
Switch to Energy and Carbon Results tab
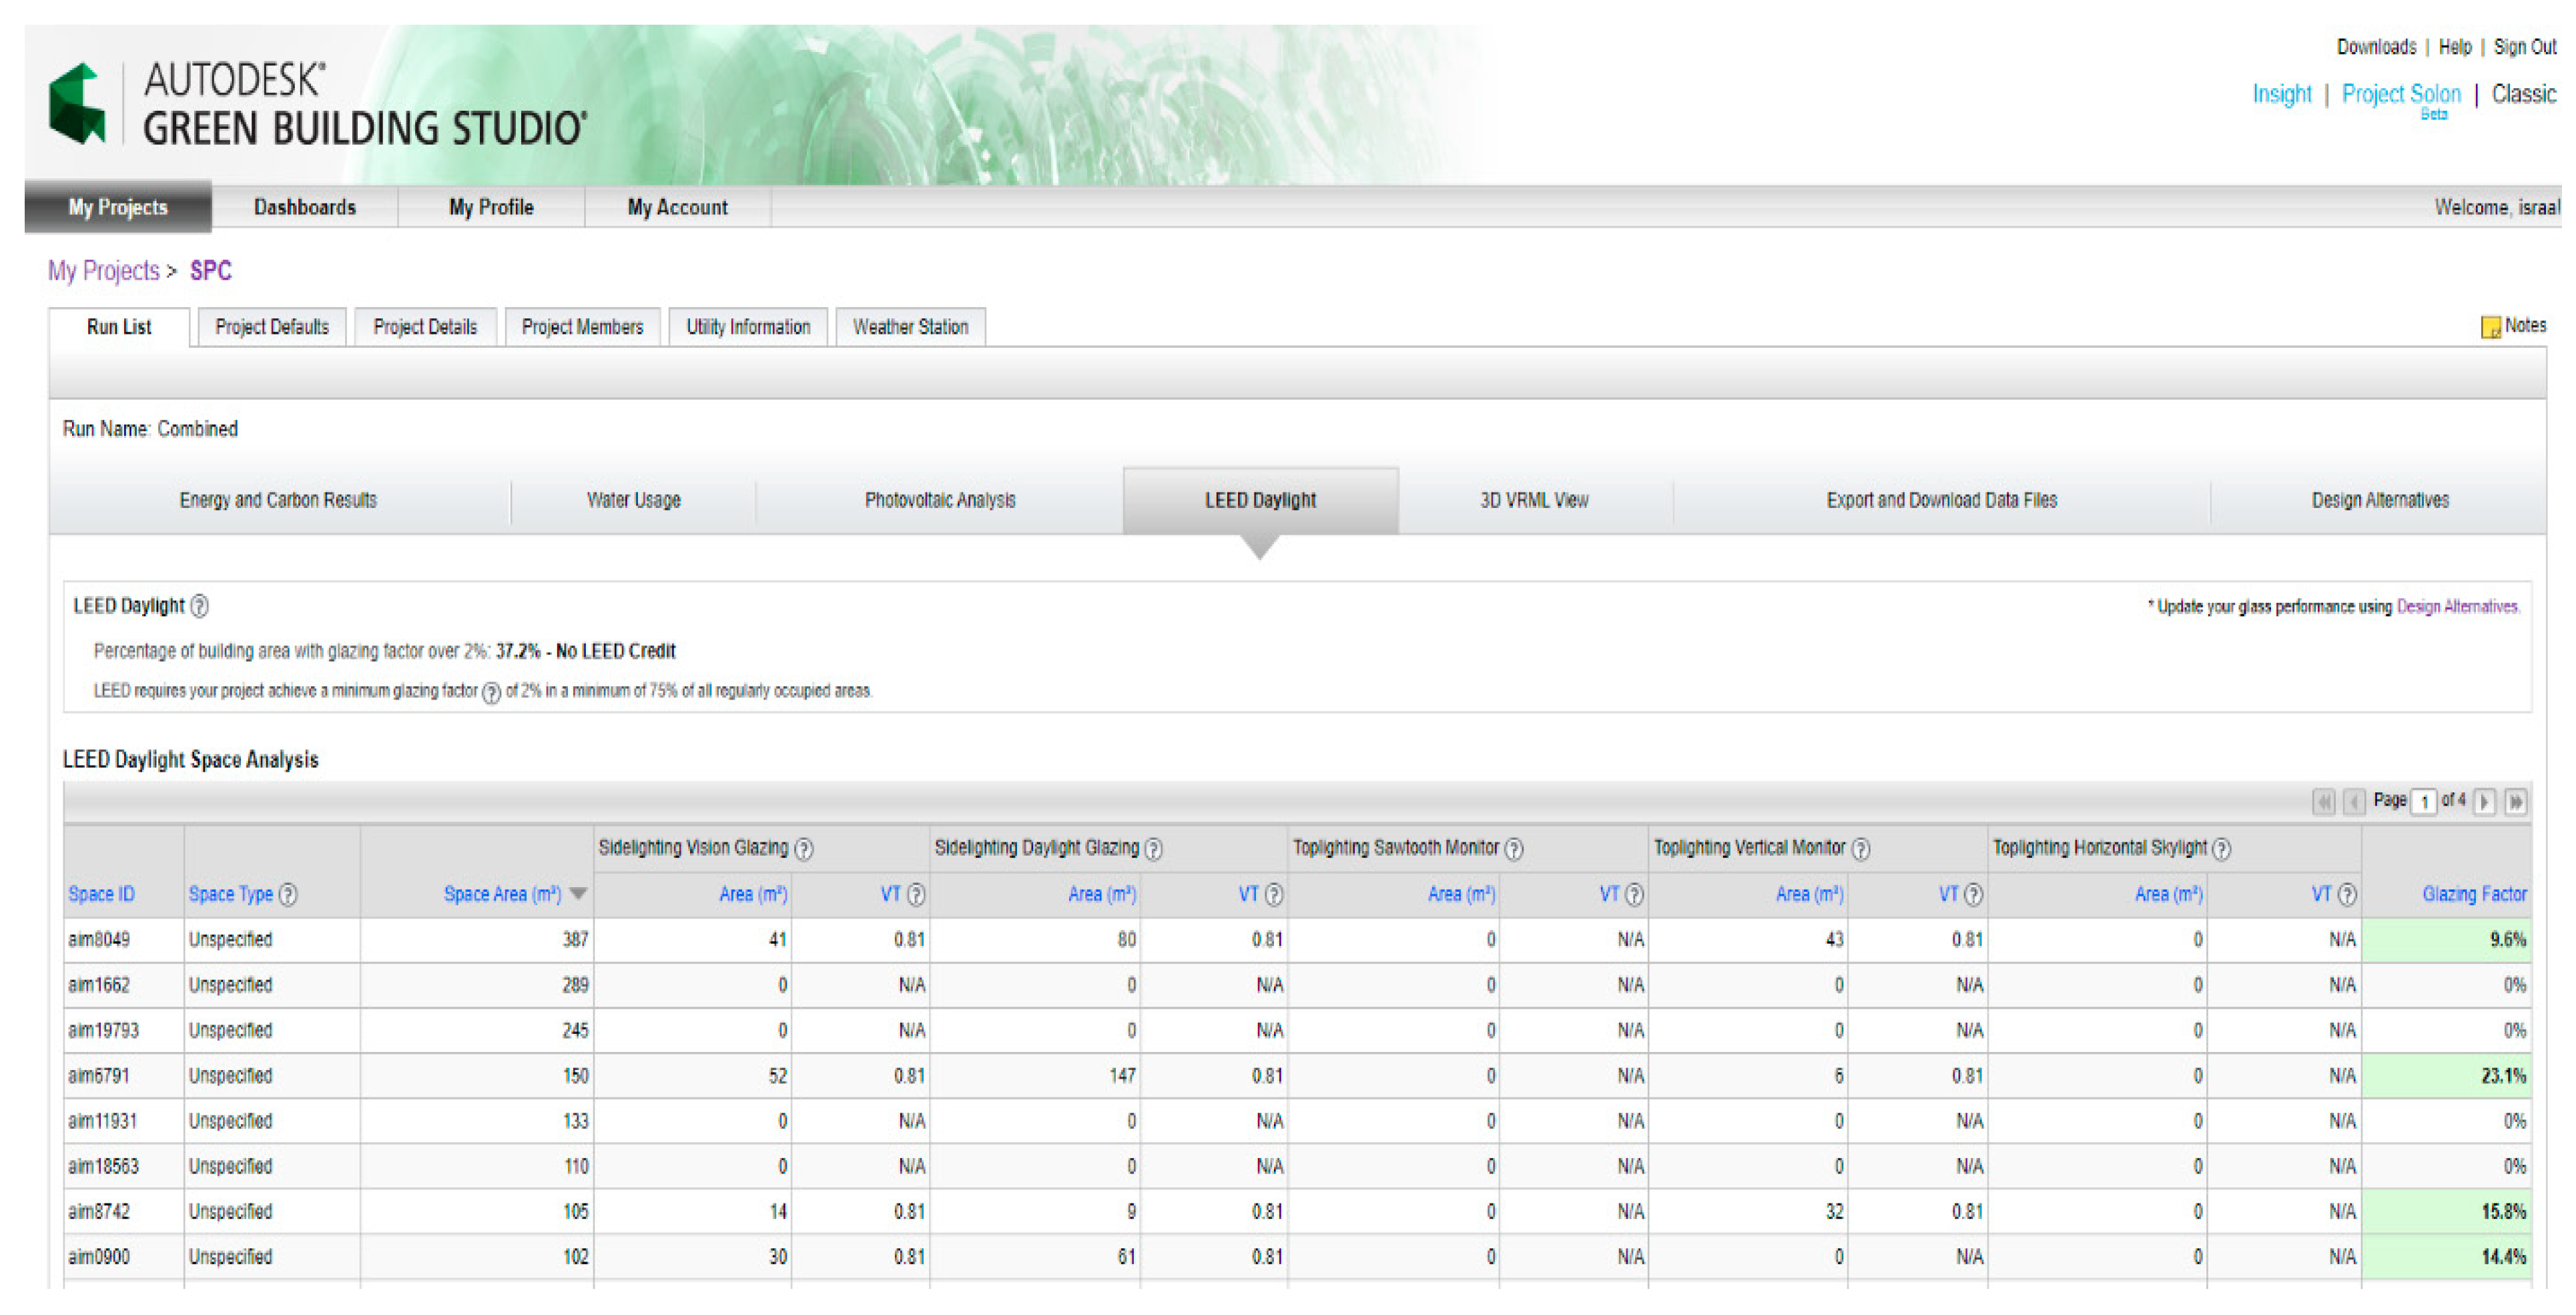click(278, 500)
